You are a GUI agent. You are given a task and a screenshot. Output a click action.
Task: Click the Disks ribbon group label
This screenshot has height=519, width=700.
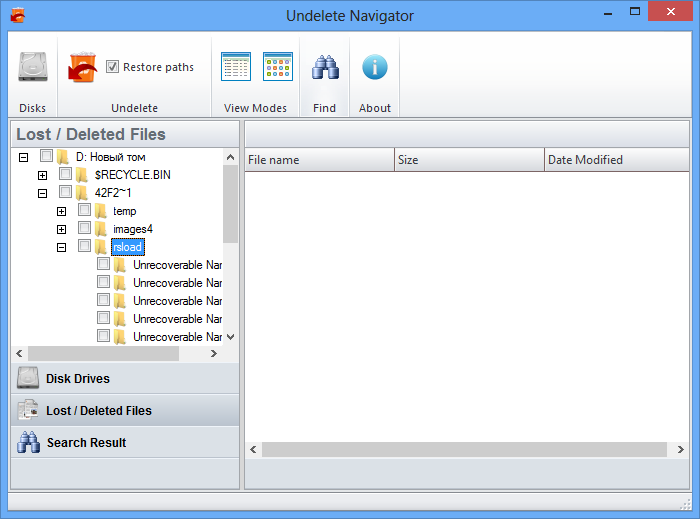coord(33,108)
